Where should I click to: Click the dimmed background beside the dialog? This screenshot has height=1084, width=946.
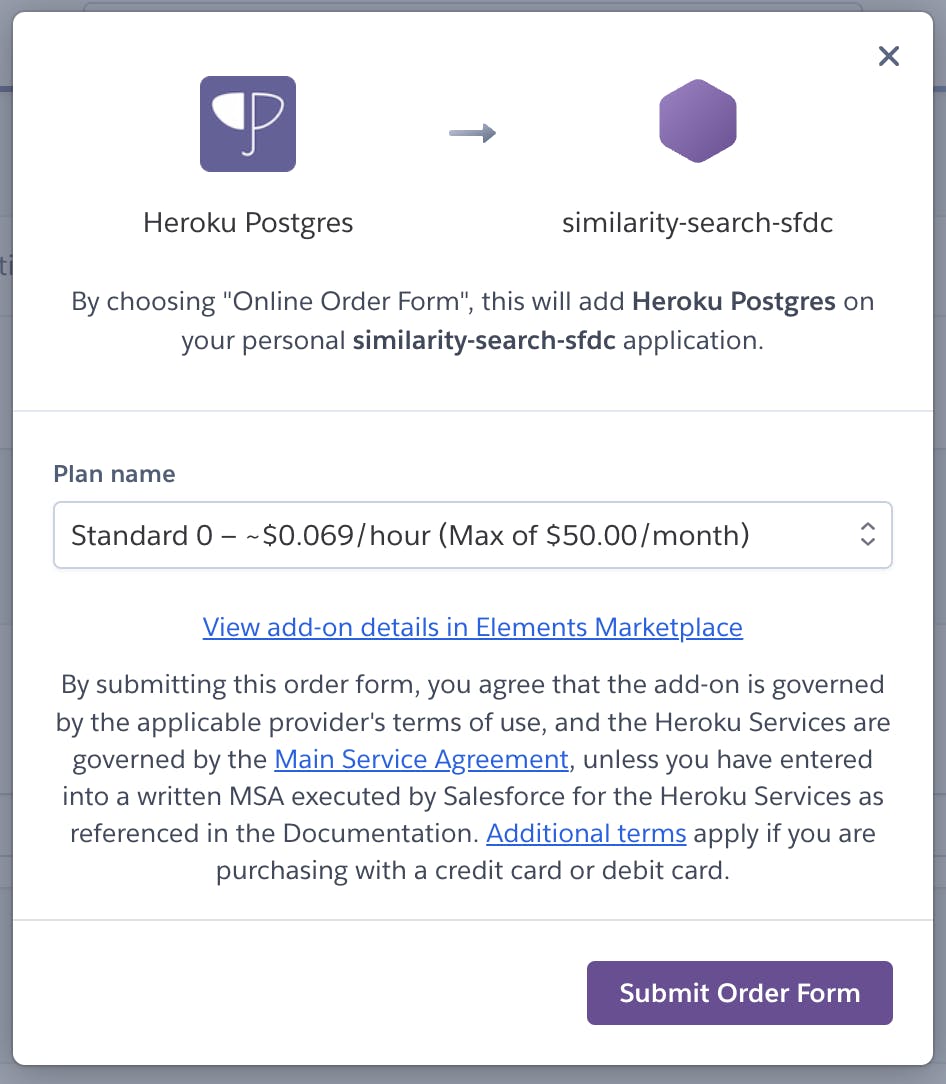(6, 553)
